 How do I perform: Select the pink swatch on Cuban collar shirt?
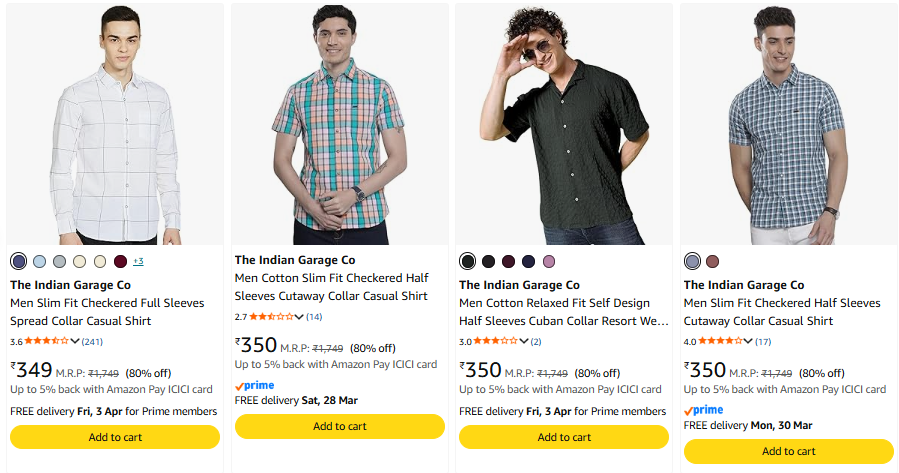pyautogui.click(x=548, y=261)
